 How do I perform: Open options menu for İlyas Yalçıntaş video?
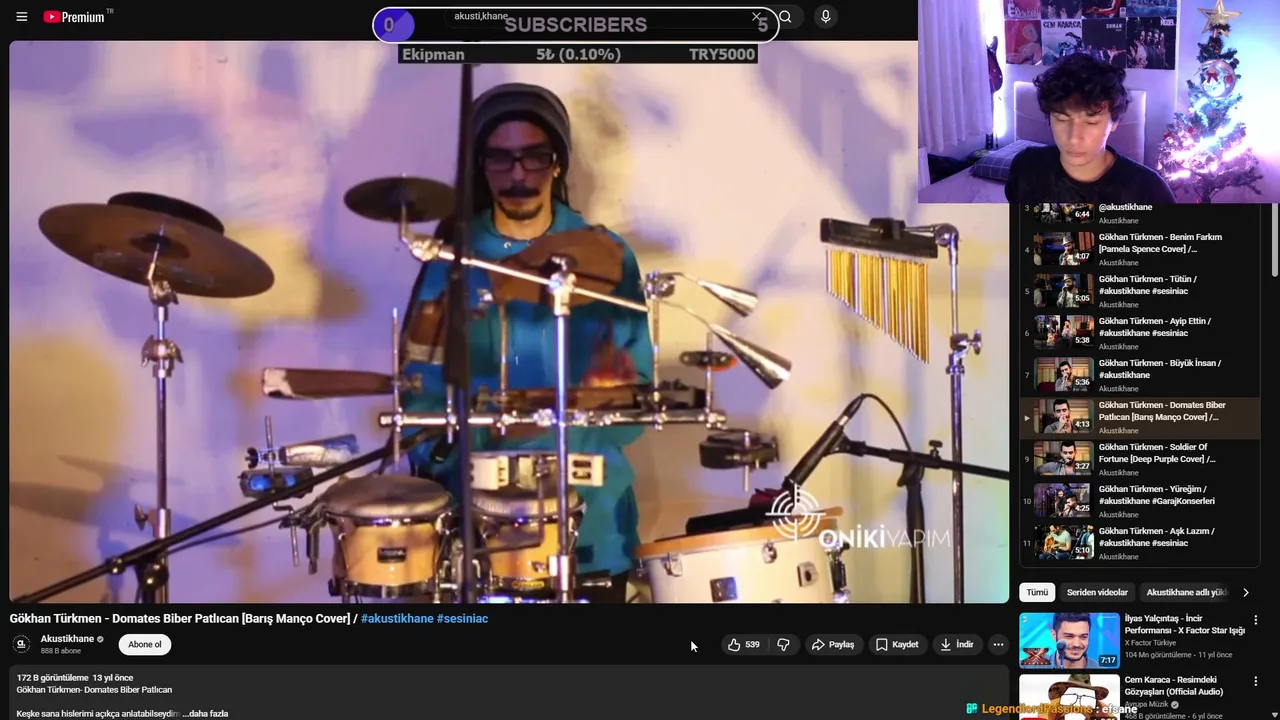[1256, 620]
